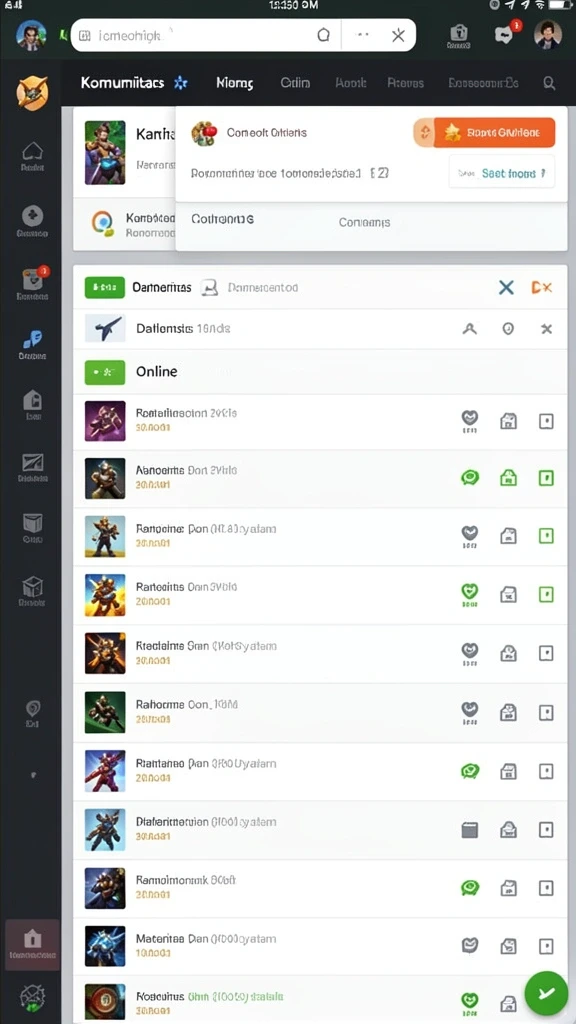Open the user profile avatar at top right
576x1024 pixels.
(x=547, y=34)
